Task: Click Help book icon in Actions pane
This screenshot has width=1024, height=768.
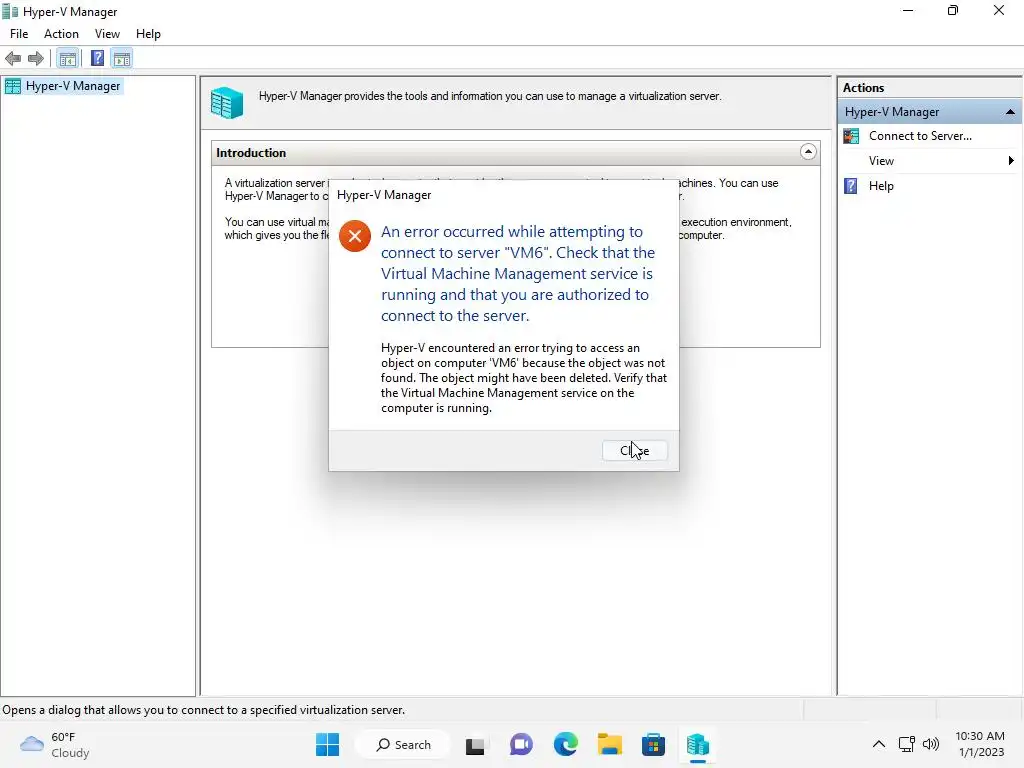Action: pyautogui.click(x=851, y=186)
